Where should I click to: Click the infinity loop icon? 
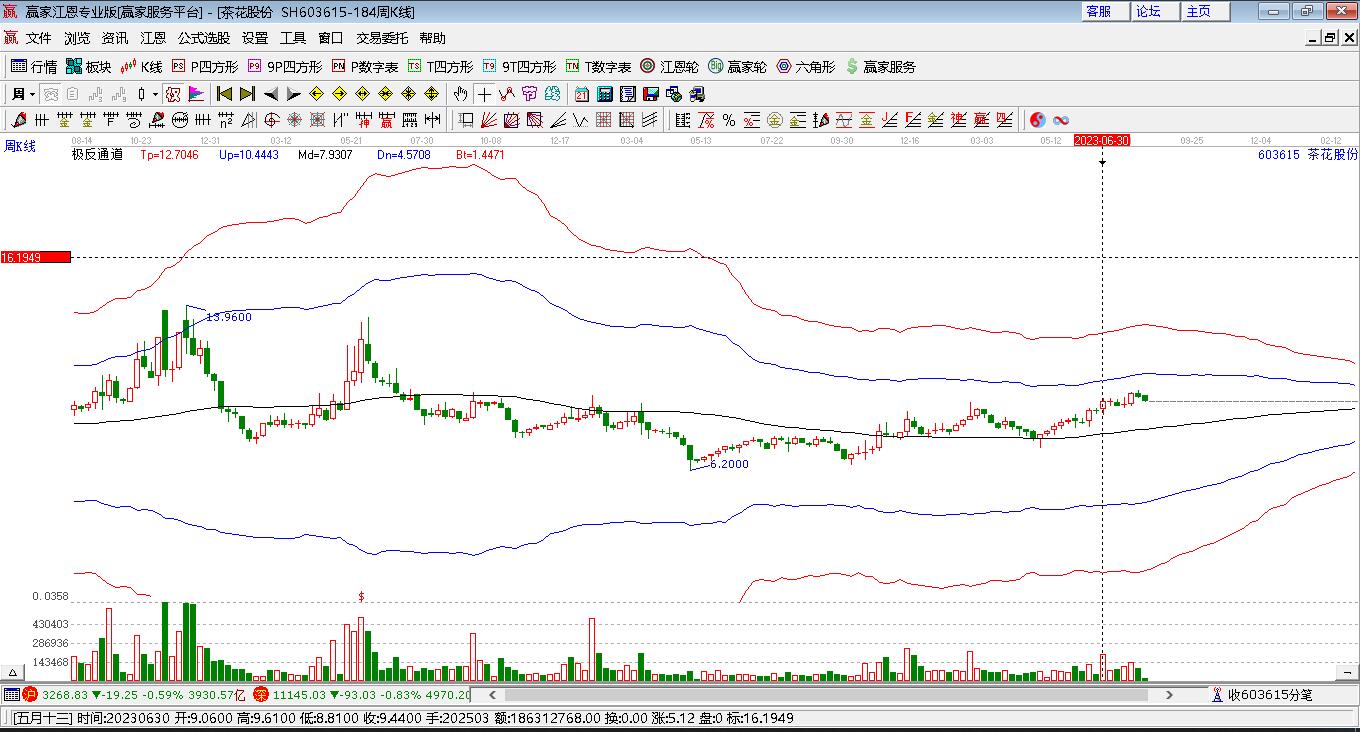[1061, 120]
